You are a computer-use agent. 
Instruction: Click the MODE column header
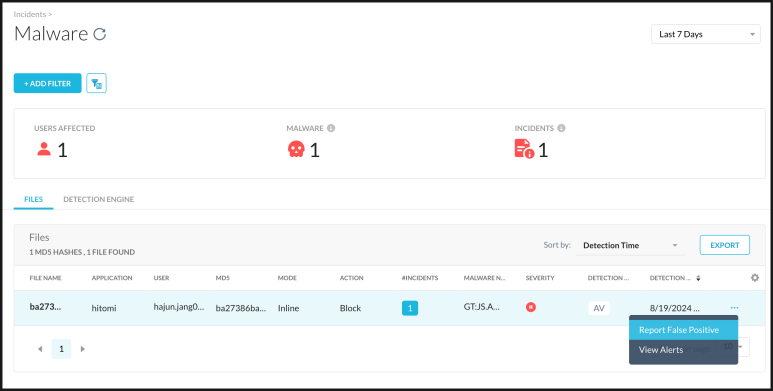287,278
